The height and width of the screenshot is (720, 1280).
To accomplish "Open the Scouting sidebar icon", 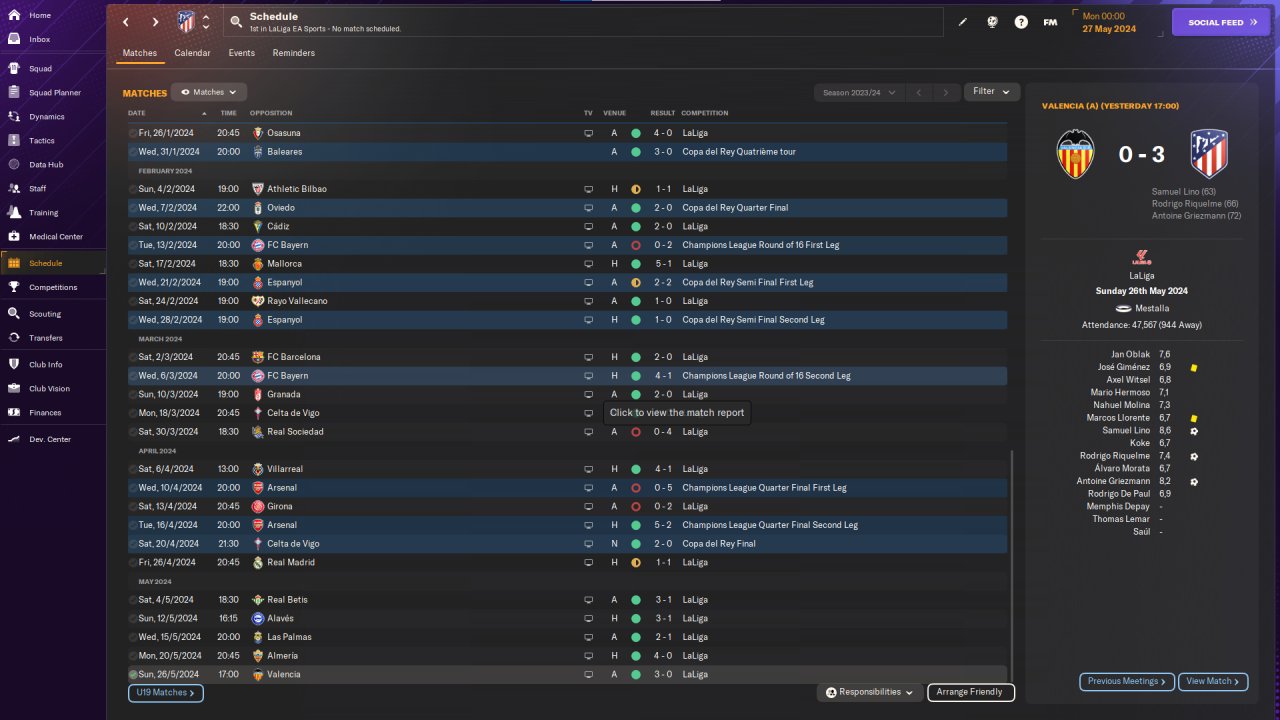I will pyautogui.click(x=14, y=314).
